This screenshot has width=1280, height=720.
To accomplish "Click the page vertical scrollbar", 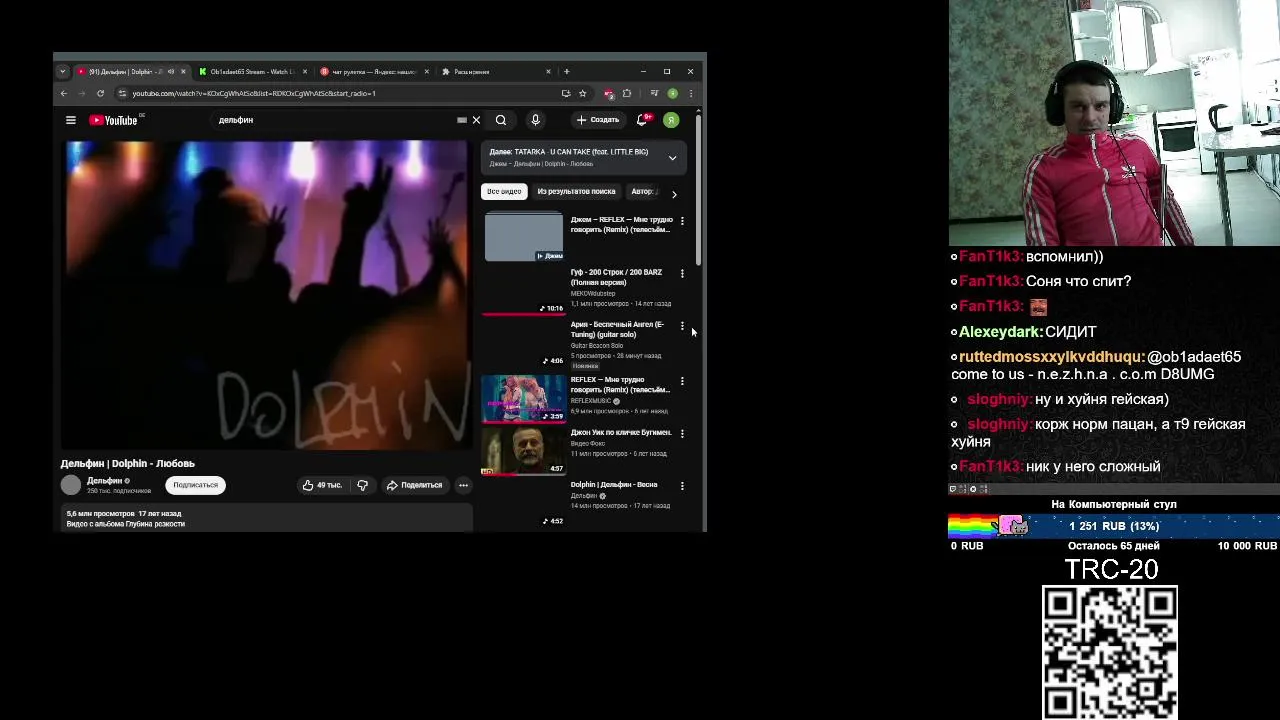I will click(699, 190).
